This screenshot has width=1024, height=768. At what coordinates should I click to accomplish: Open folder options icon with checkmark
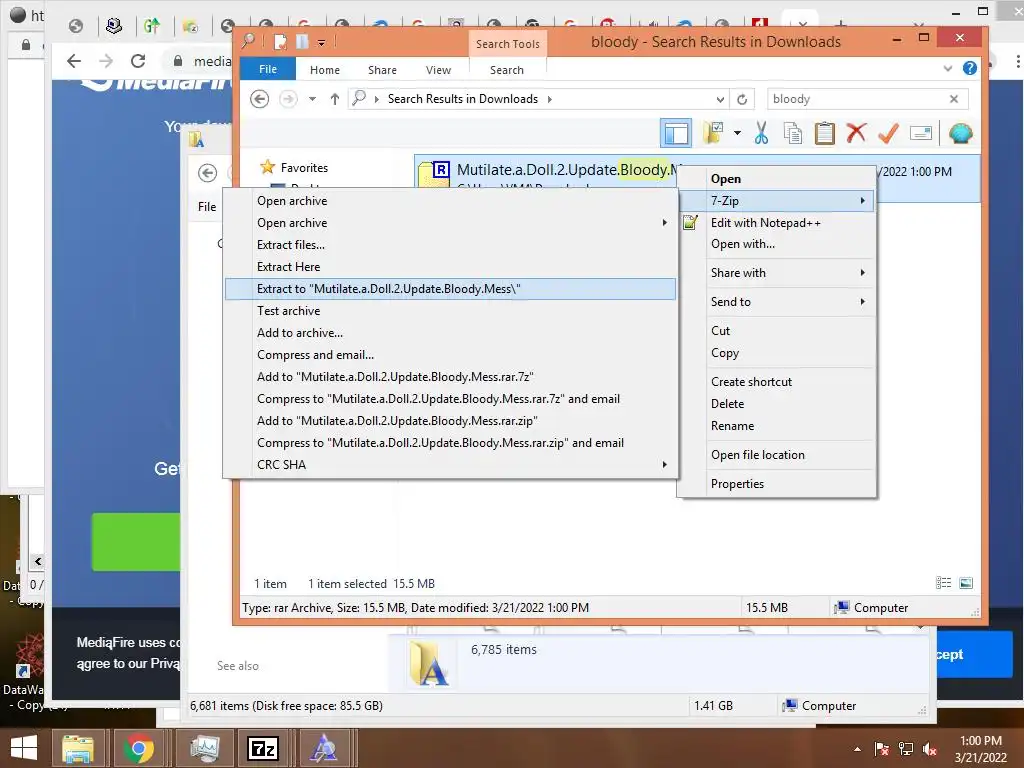click(713, 133)
